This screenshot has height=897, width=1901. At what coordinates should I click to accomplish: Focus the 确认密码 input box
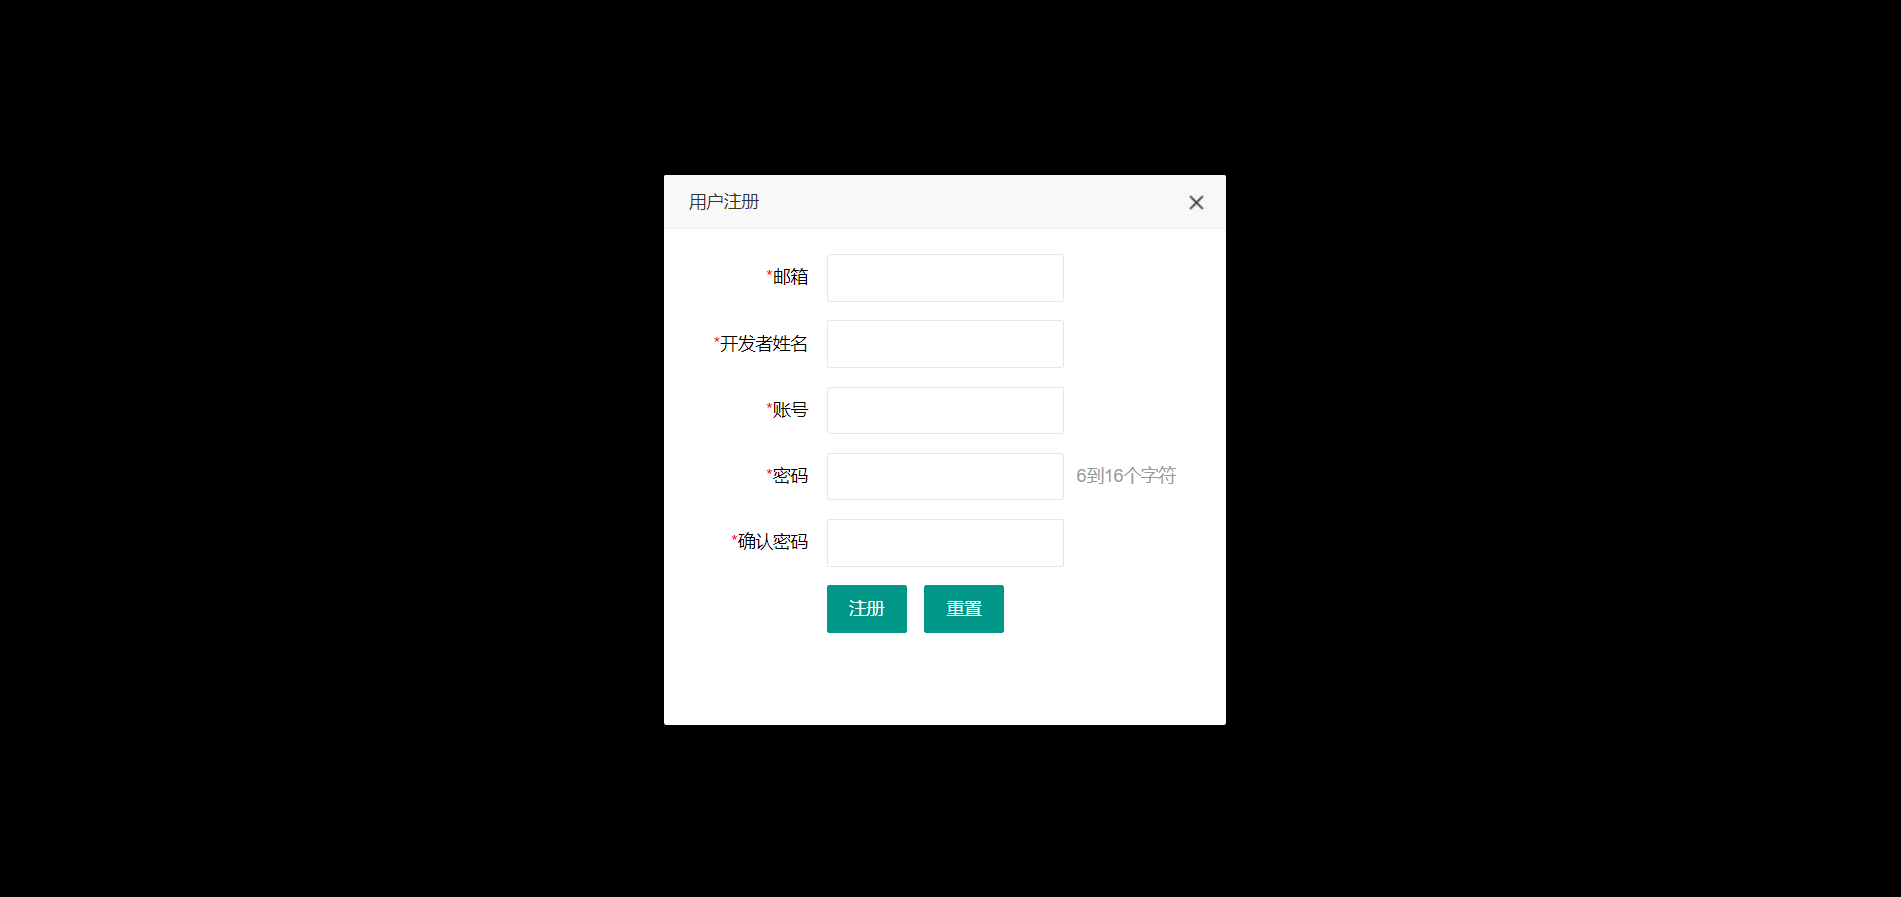(x=945, y=543)
